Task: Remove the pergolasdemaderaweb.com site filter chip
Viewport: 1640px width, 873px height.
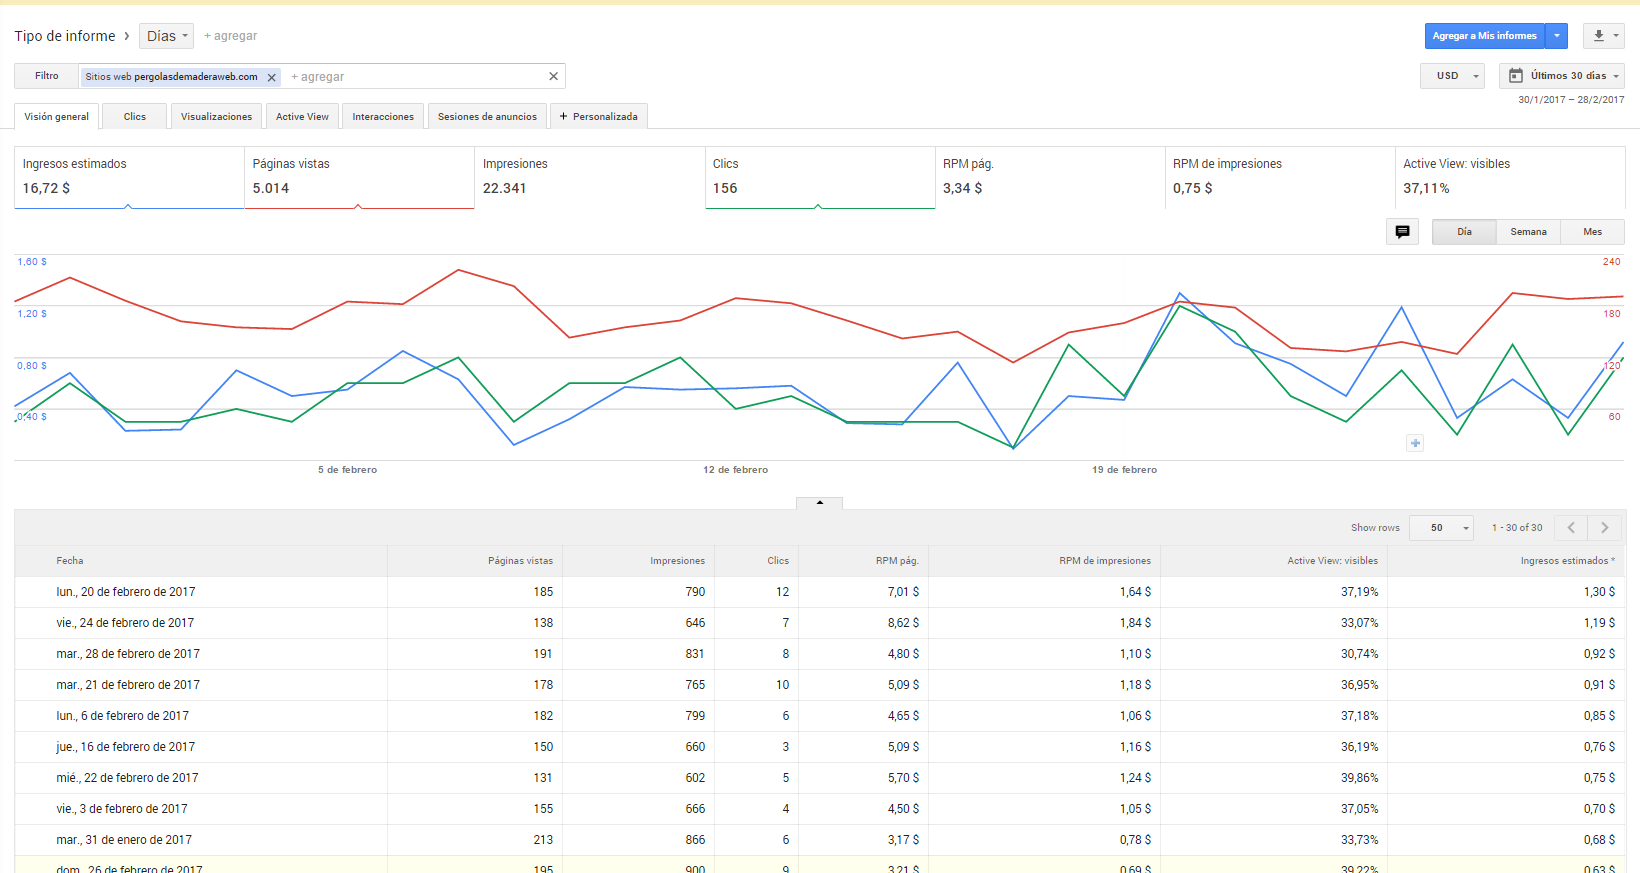Action: coord(271,77)
